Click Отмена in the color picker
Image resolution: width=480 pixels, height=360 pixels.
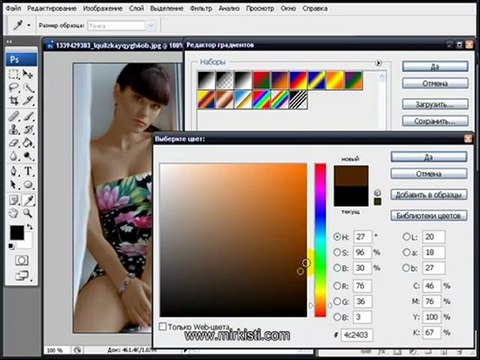429,174
